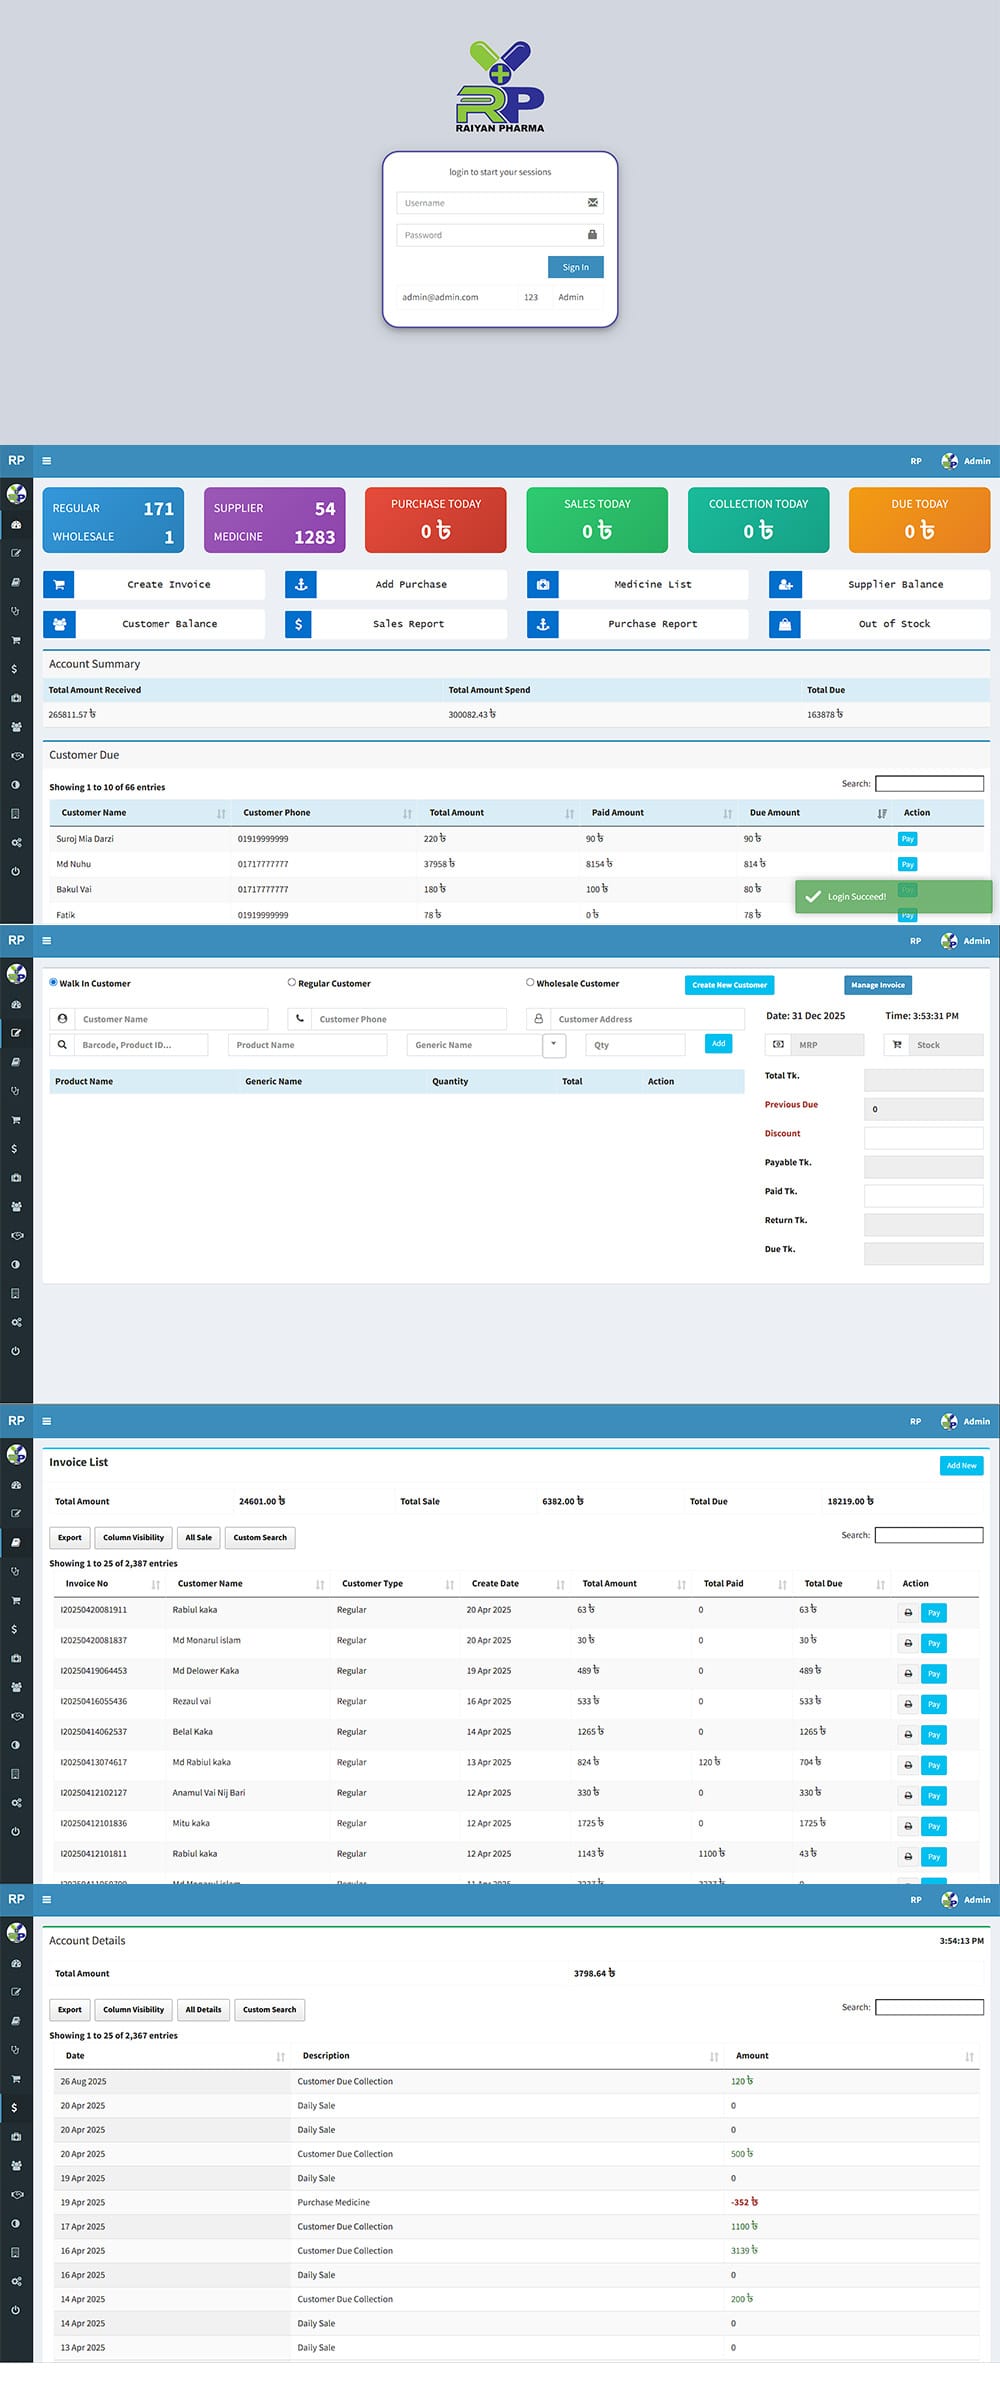Click the Out of Stock bag icon
The width and height of the screenshot is (1000, 2384).
click(785, 624)
